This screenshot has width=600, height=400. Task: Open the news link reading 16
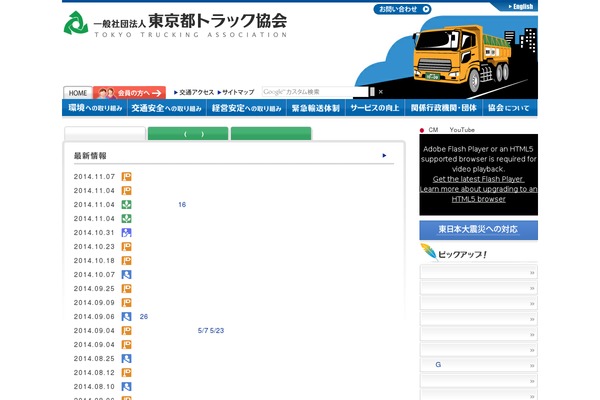(x=182, y=204)
